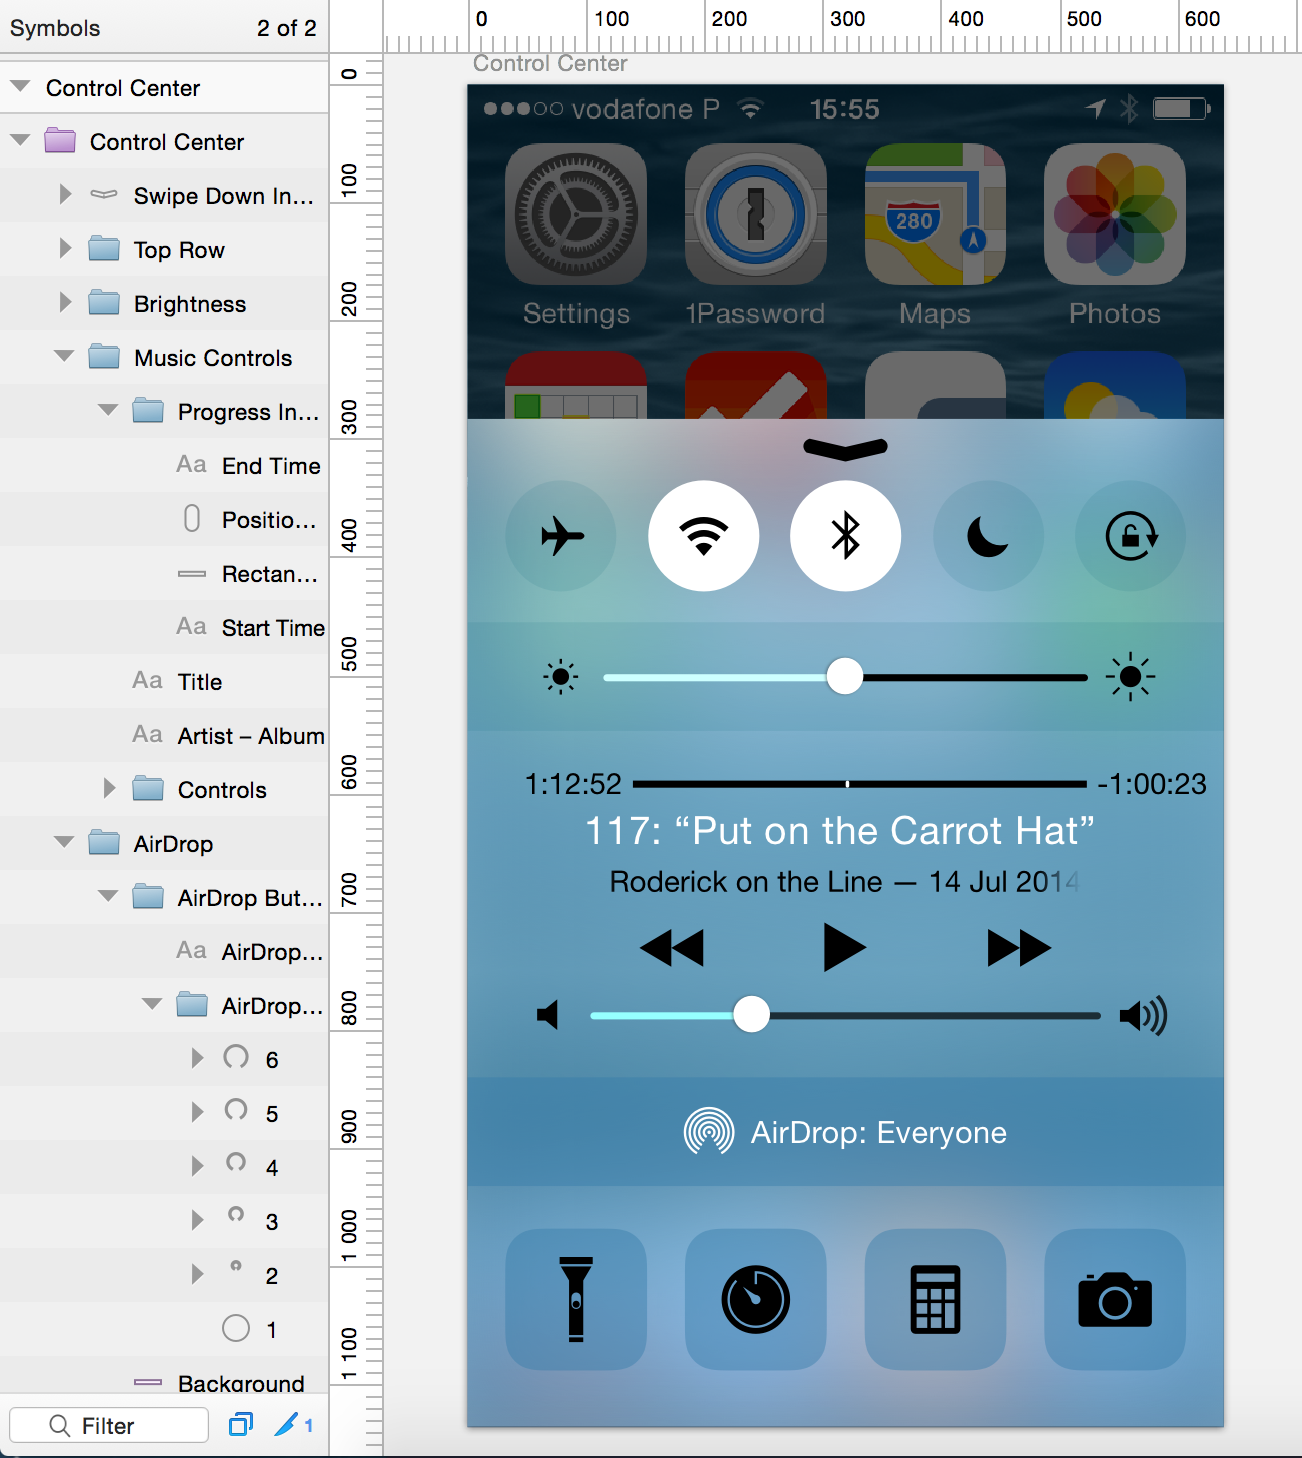Open the Maps app icon
This screenshot has width=1302, height=1458.
pos(935,214)
